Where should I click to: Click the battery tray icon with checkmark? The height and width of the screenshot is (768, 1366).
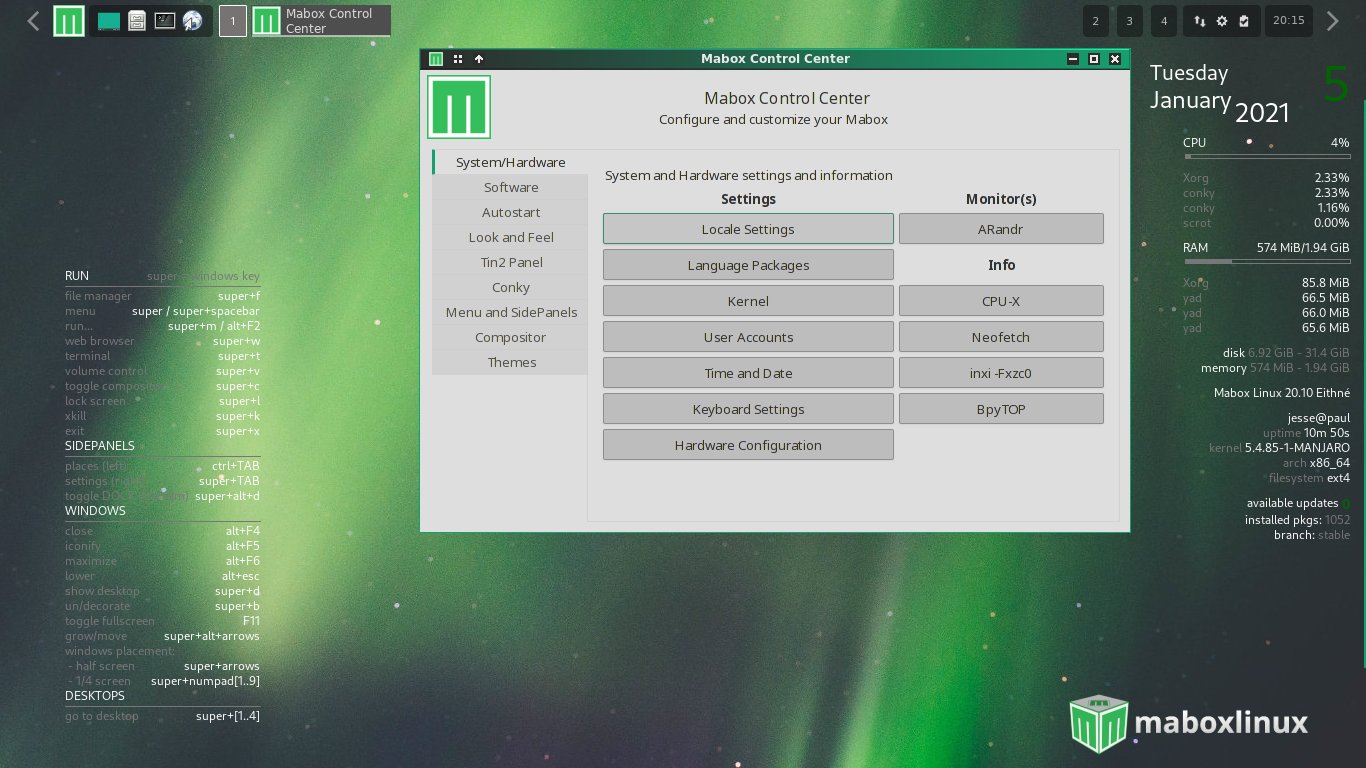[x=1243, y=21]
